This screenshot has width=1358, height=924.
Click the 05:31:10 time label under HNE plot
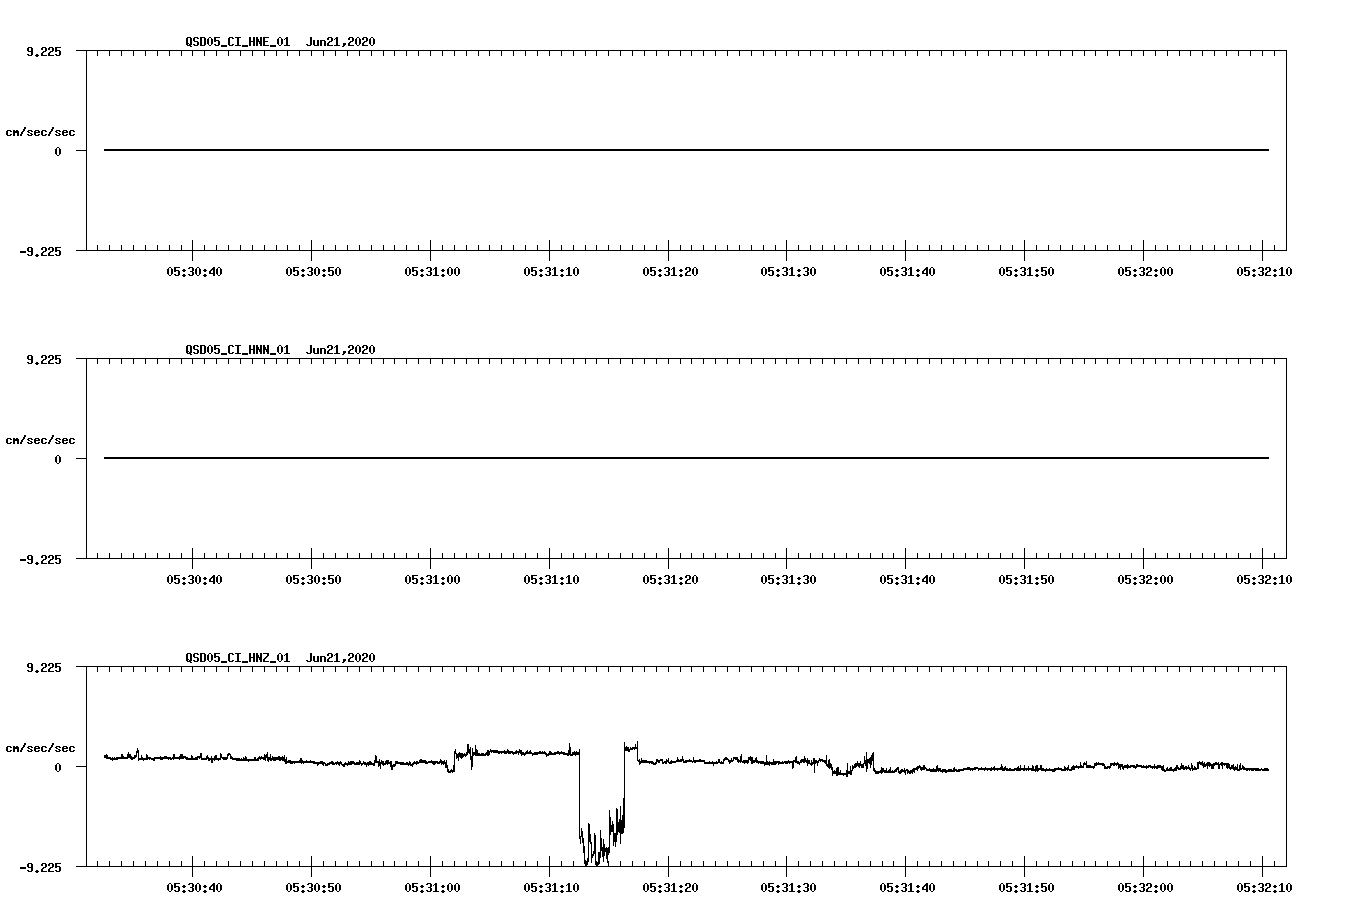pyautogui.click(x=551, y=272)
